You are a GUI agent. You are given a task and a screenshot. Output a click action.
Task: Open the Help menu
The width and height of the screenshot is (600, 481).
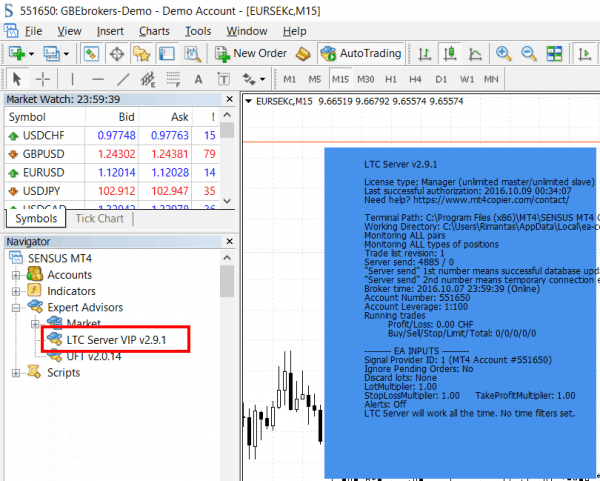(x=295, y=31)
